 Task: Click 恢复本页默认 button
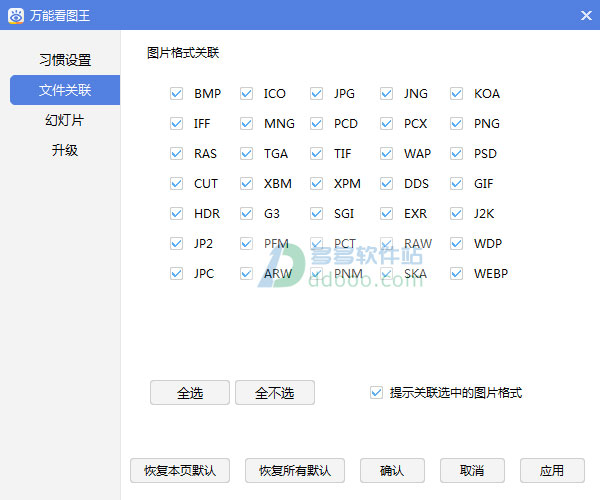180,471
